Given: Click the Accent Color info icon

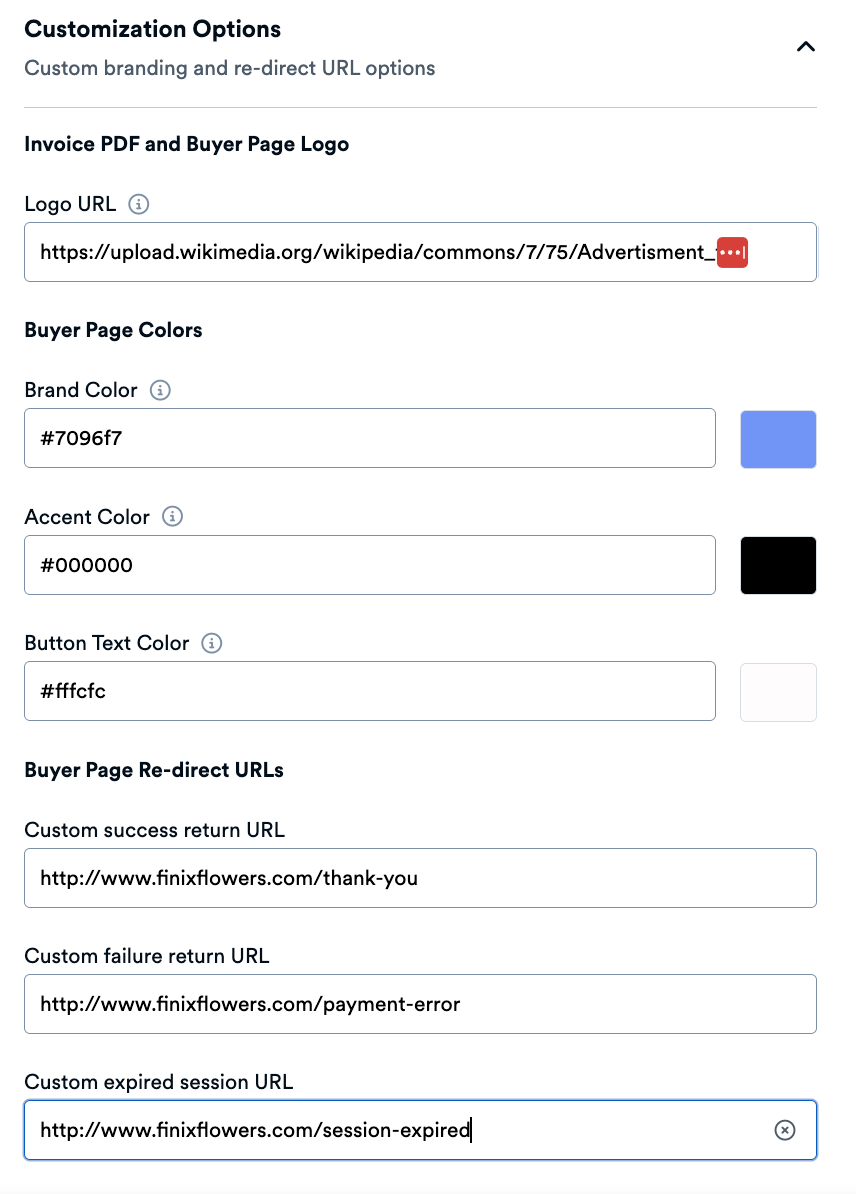Looking at the screenshot, I should (x=173, y=517).
